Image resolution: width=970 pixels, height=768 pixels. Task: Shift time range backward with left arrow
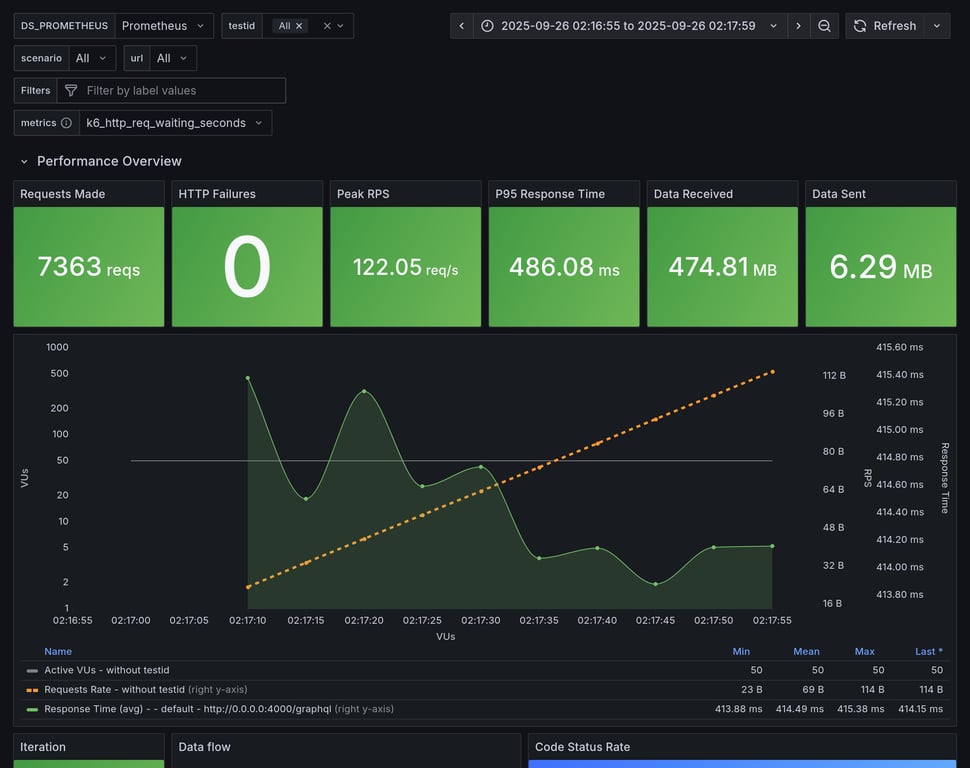[x=461, y=26]
